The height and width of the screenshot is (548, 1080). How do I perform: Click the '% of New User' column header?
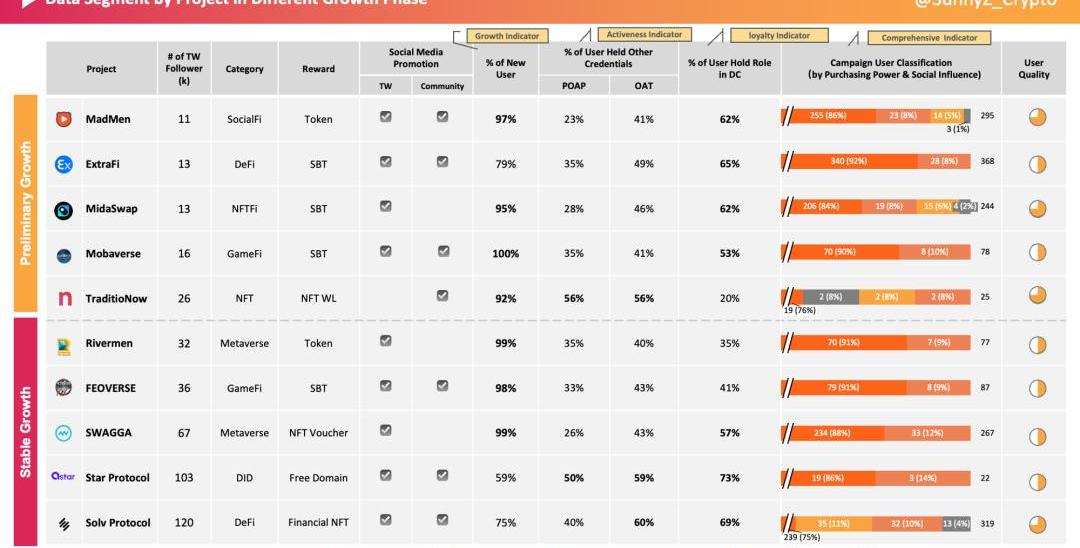(x=506, y=68)
